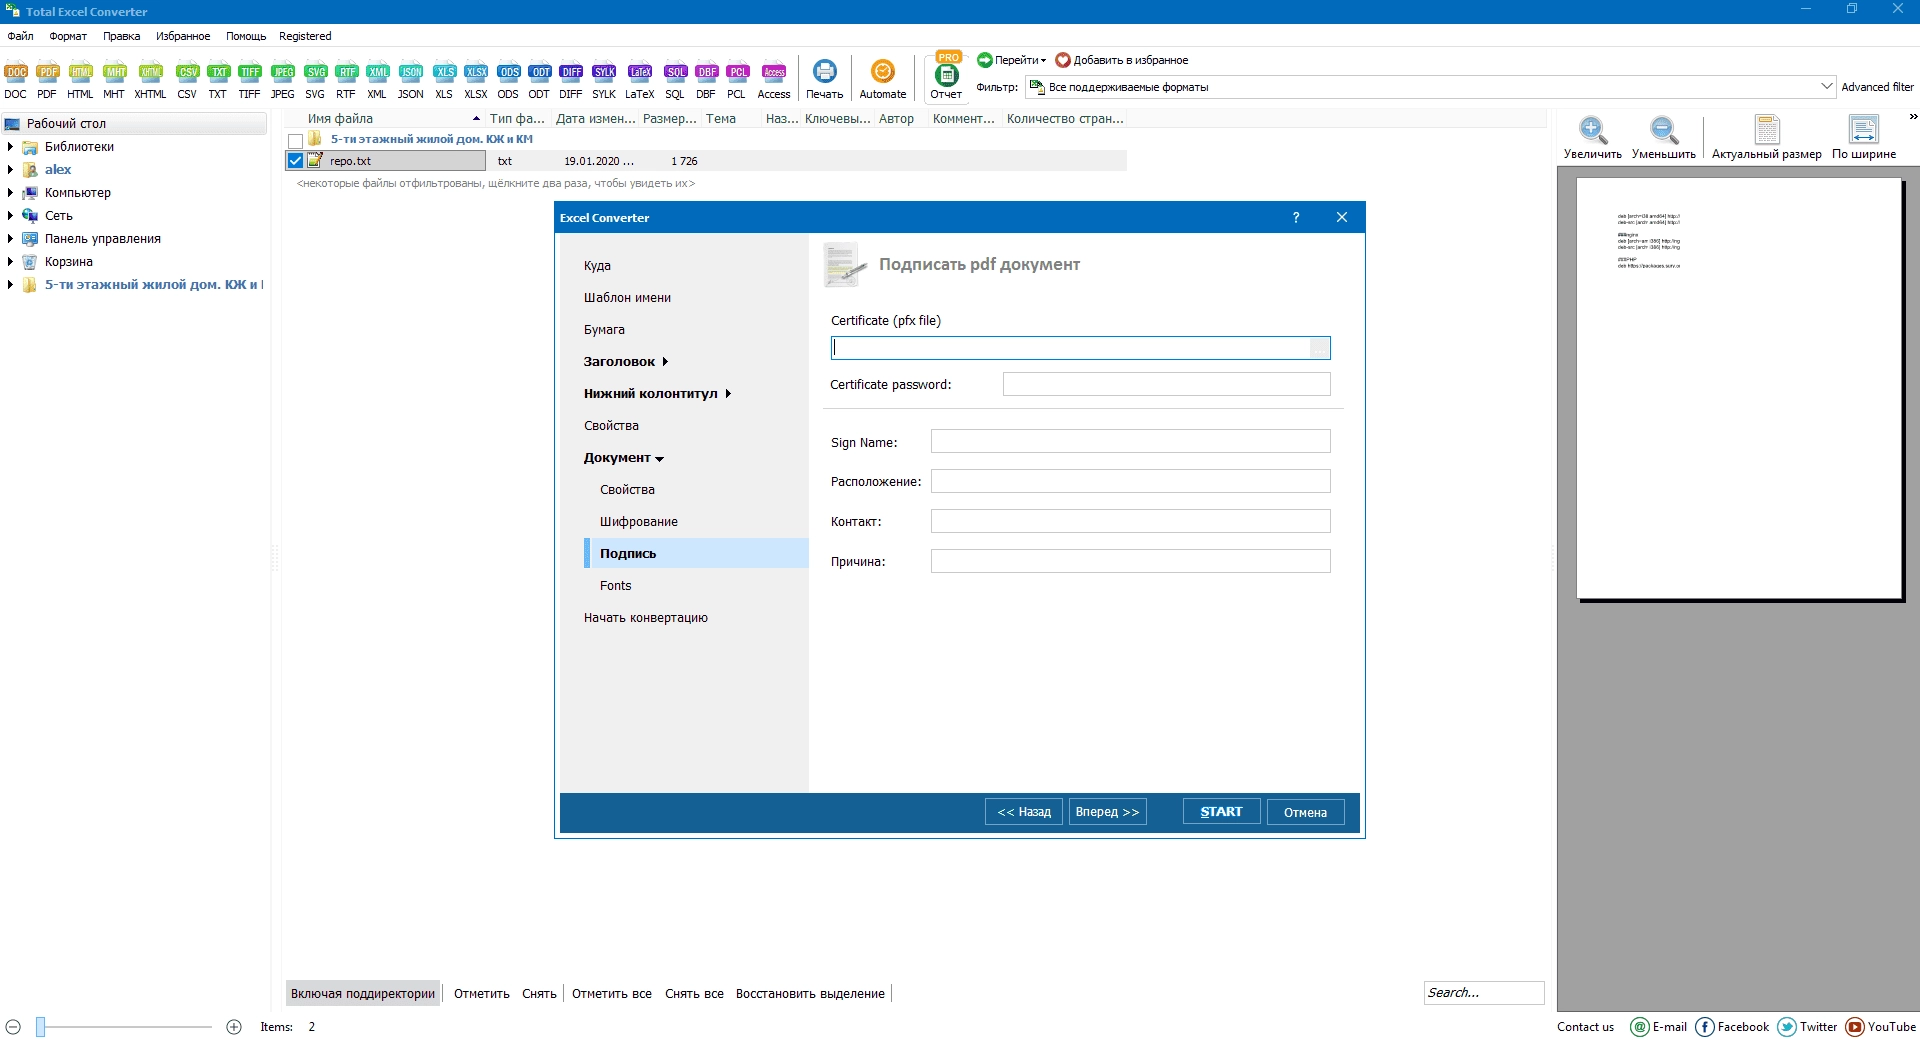Viewport: 1920px width, 1040px height.
Task: Fit preview По ширине
Action: 1864,137
